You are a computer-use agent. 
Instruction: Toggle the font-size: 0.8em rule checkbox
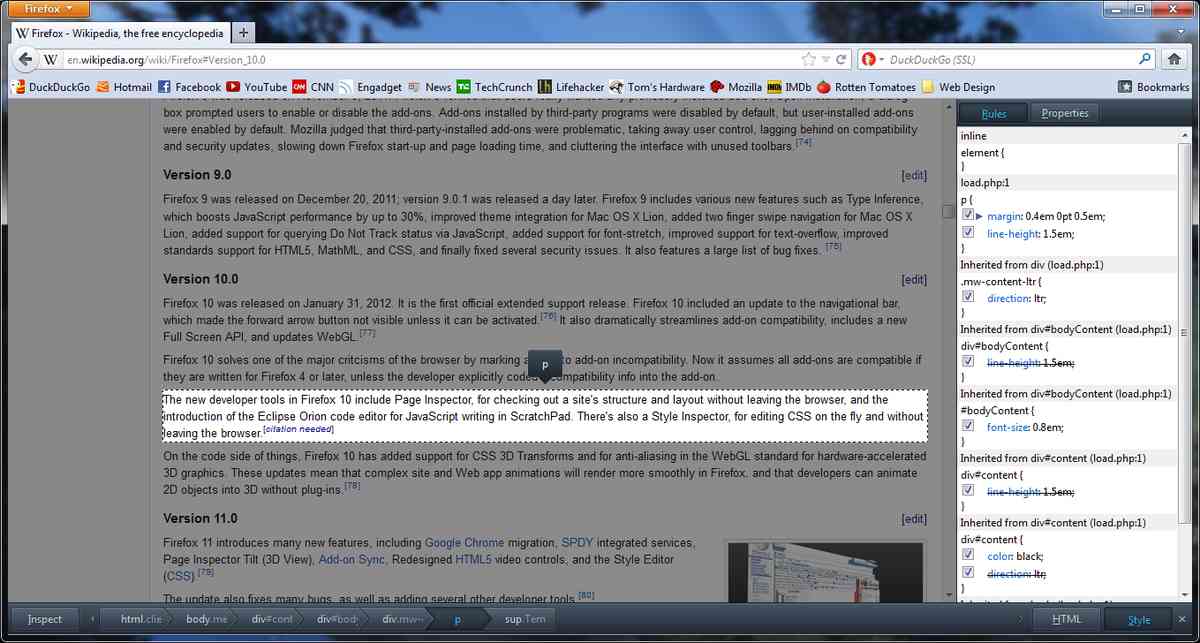967,426
